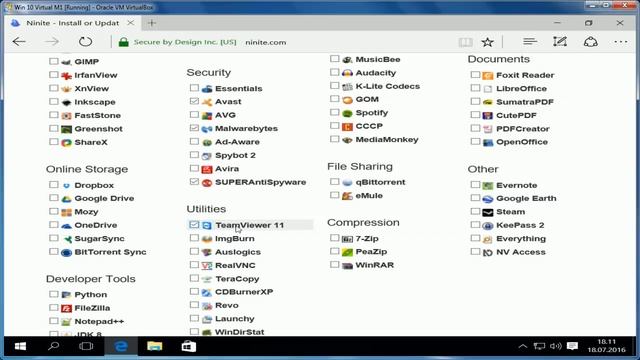Viewport: 640px width, 360px height.
Task: Click the Python icon
Action: [x=66, y=295]
